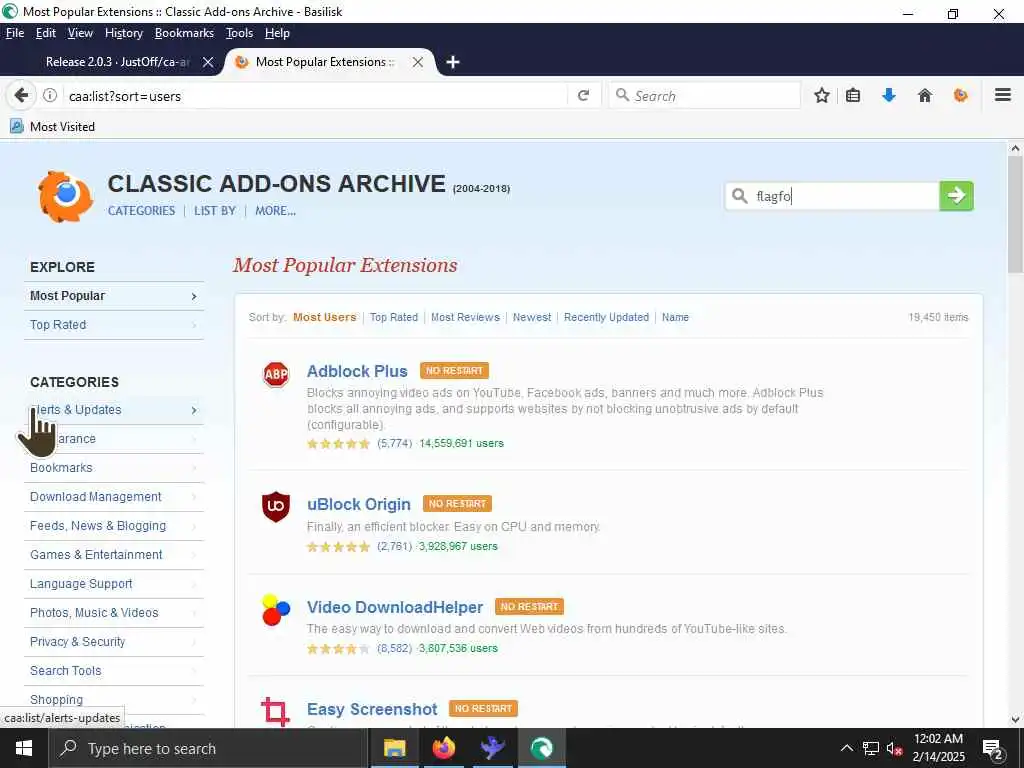Reload the page with the refresh icon
Viewport: 1024px width, 768px height.
pos(583,95)
